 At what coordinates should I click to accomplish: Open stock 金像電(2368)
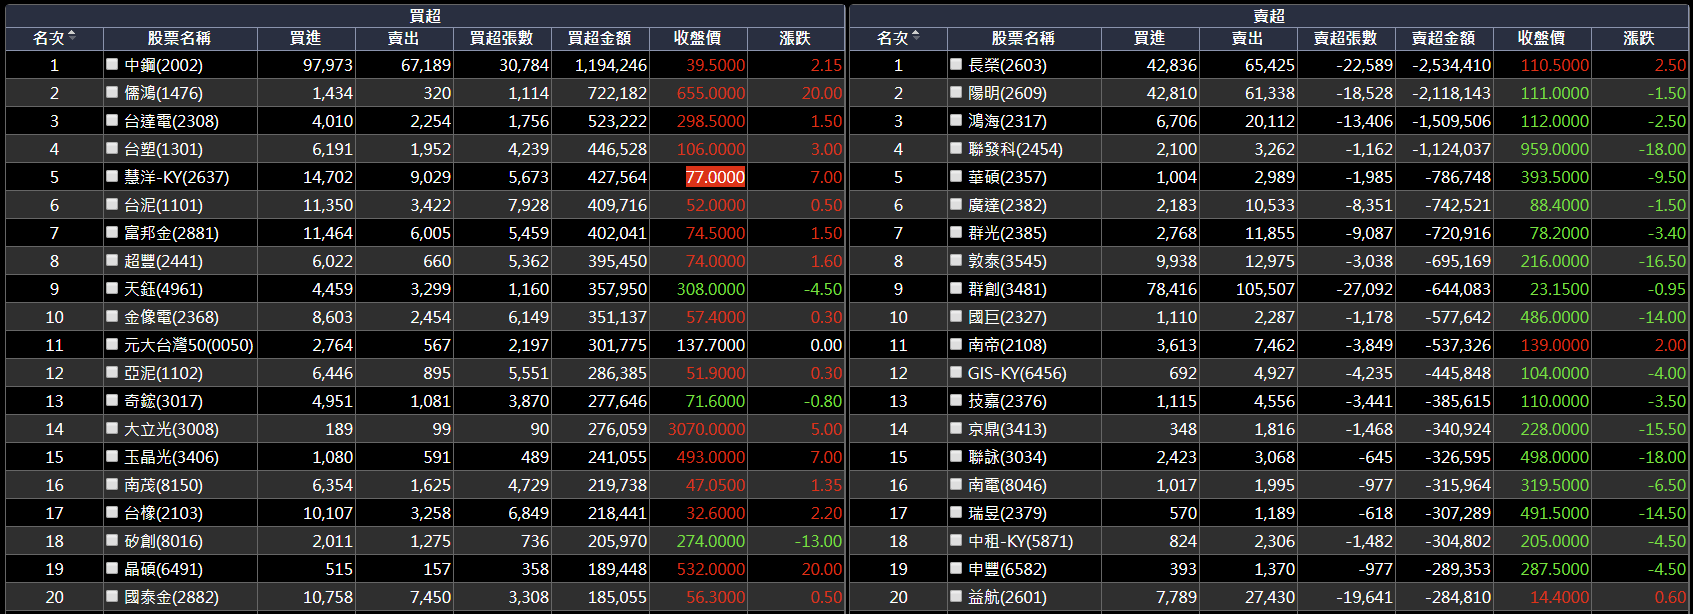coord(171,317)
